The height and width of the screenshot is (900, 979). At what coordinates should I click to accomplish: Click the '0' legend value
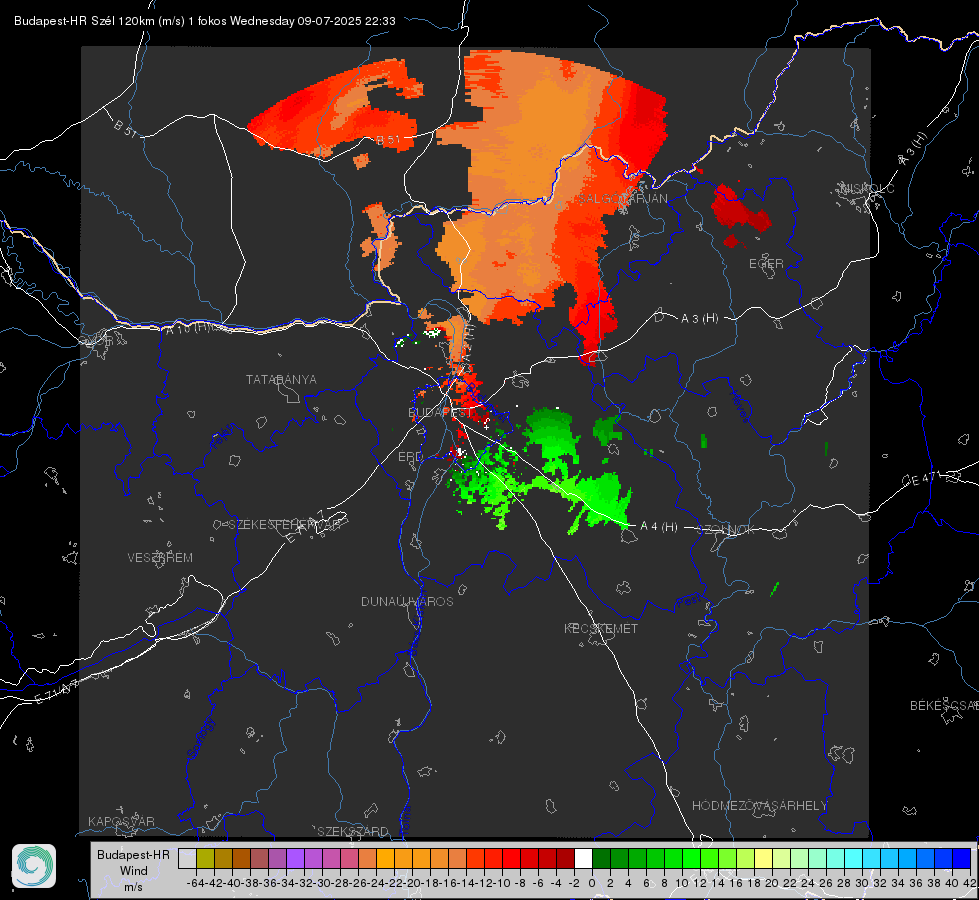(x=592, y=883)
